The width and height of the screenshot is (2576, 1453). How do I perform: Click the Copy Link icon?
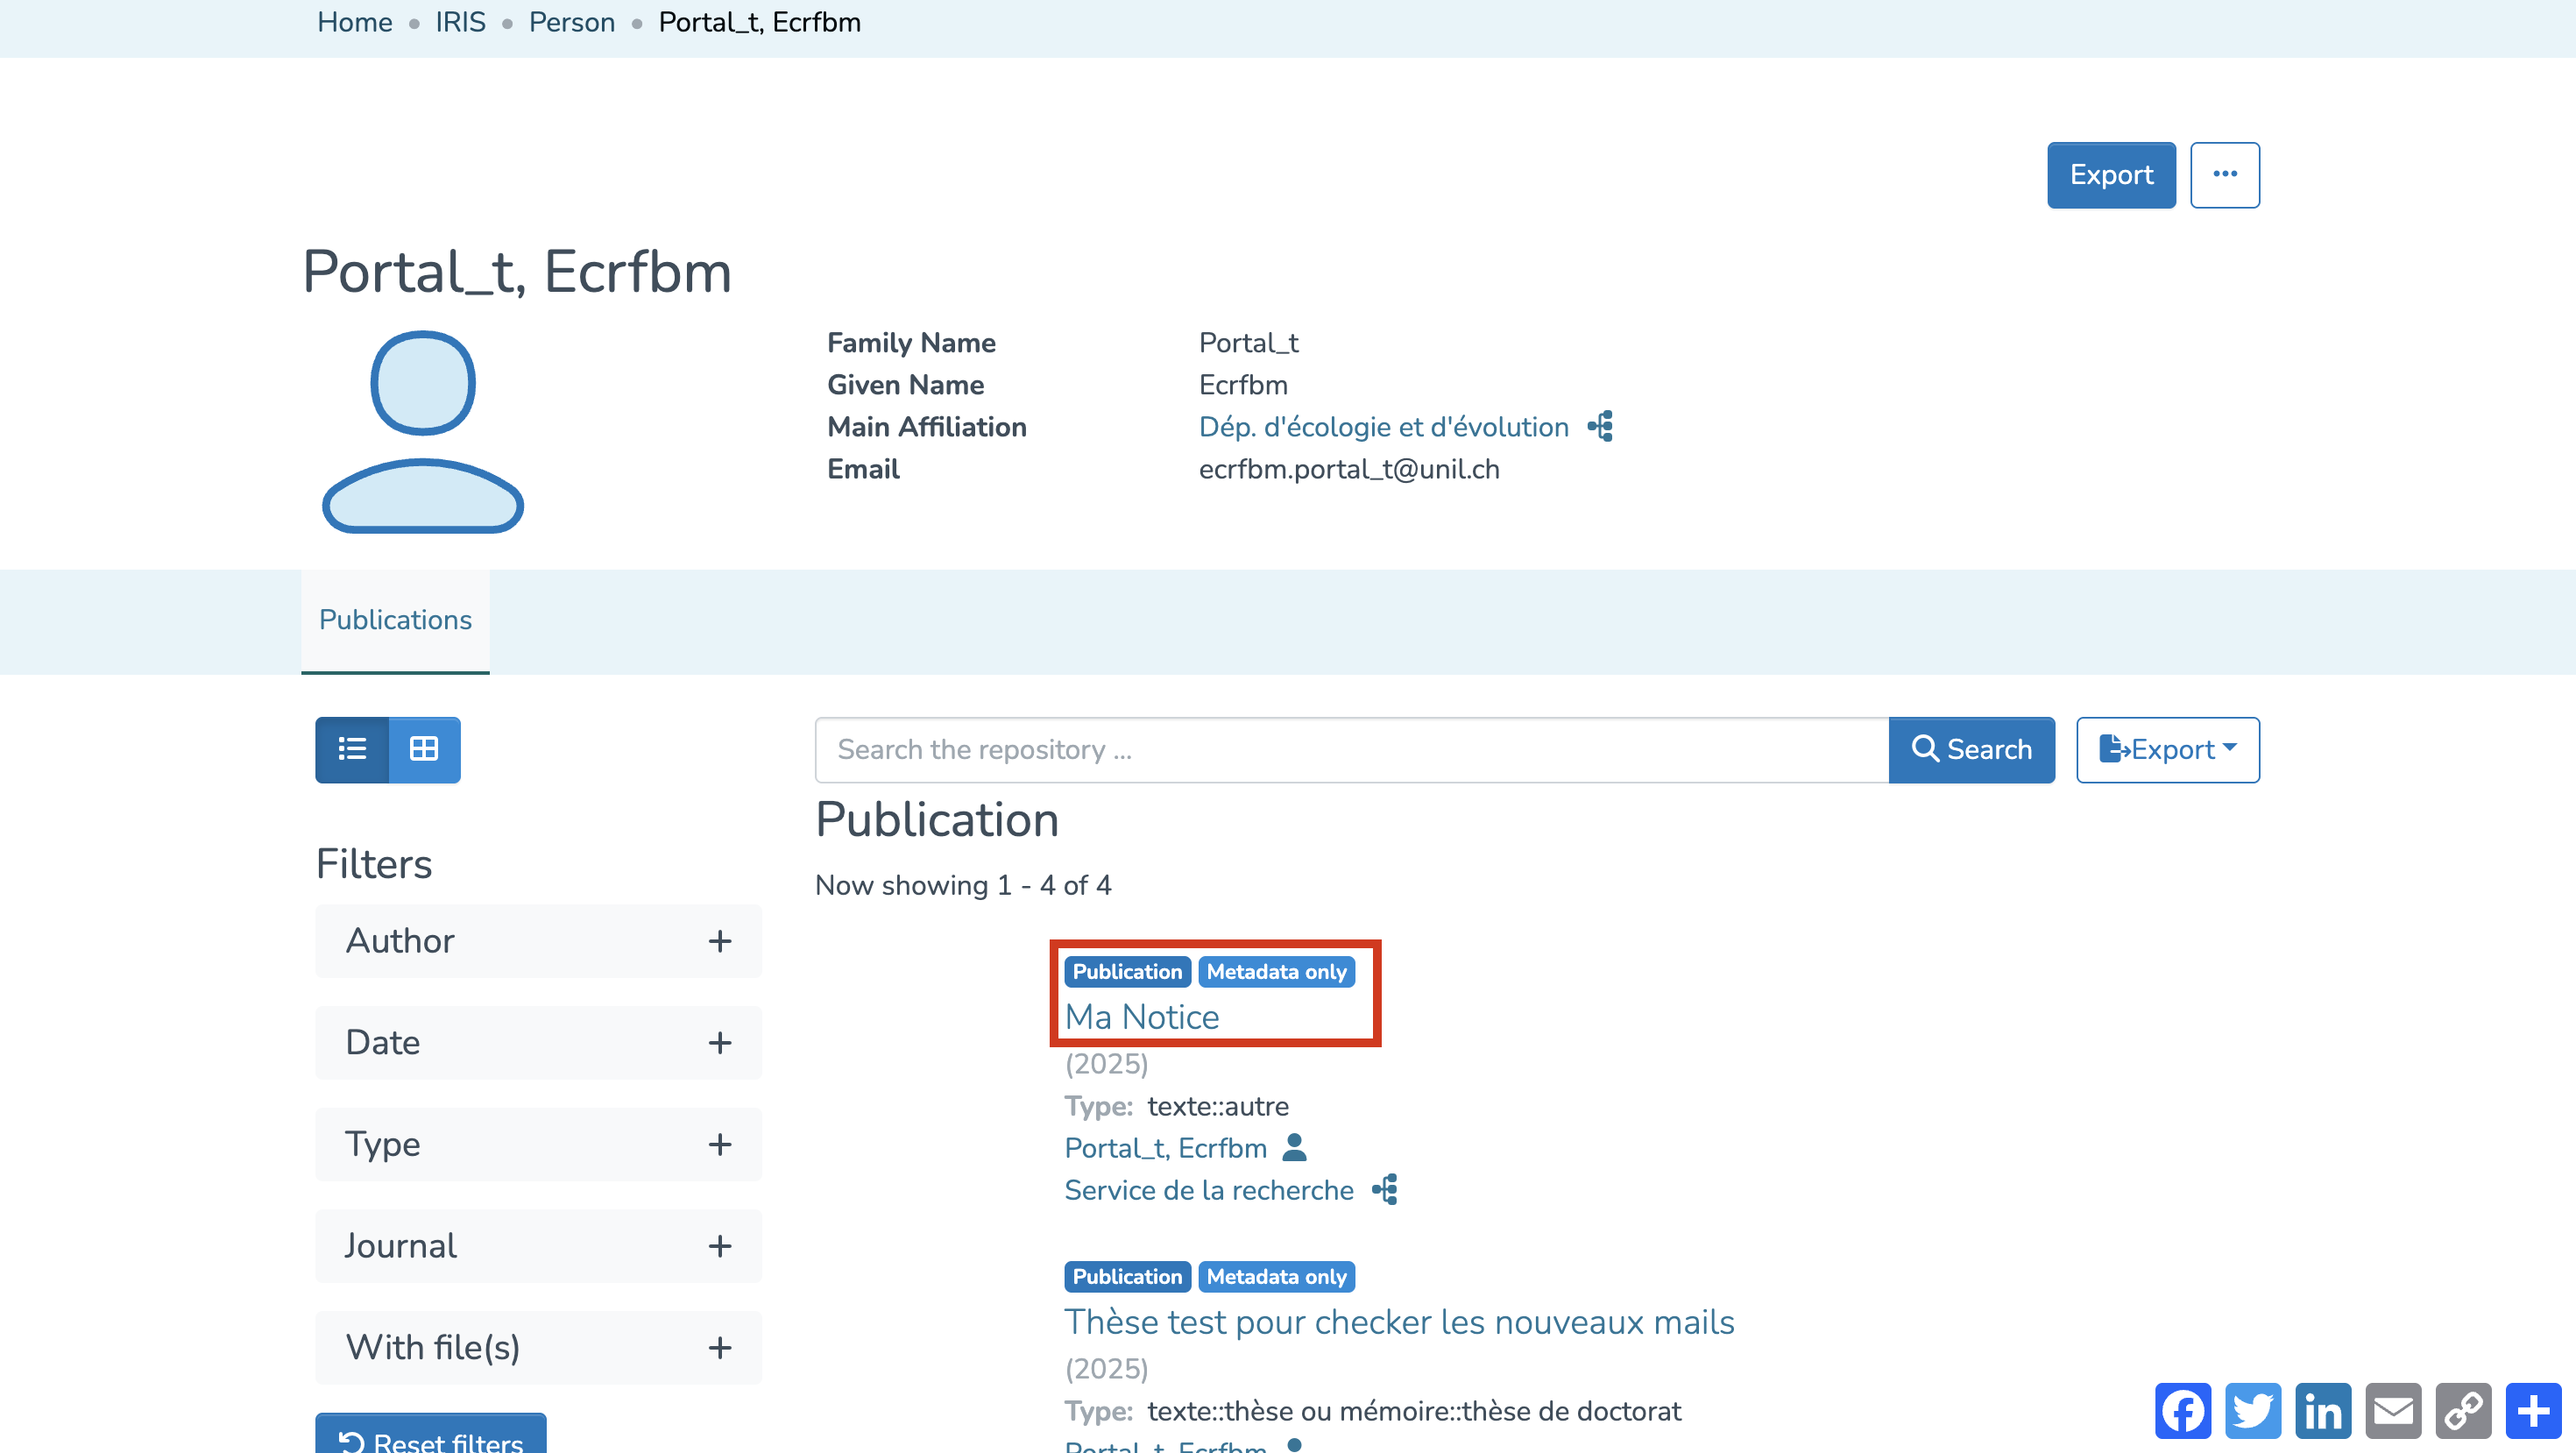click(x=2463, y=1411)
